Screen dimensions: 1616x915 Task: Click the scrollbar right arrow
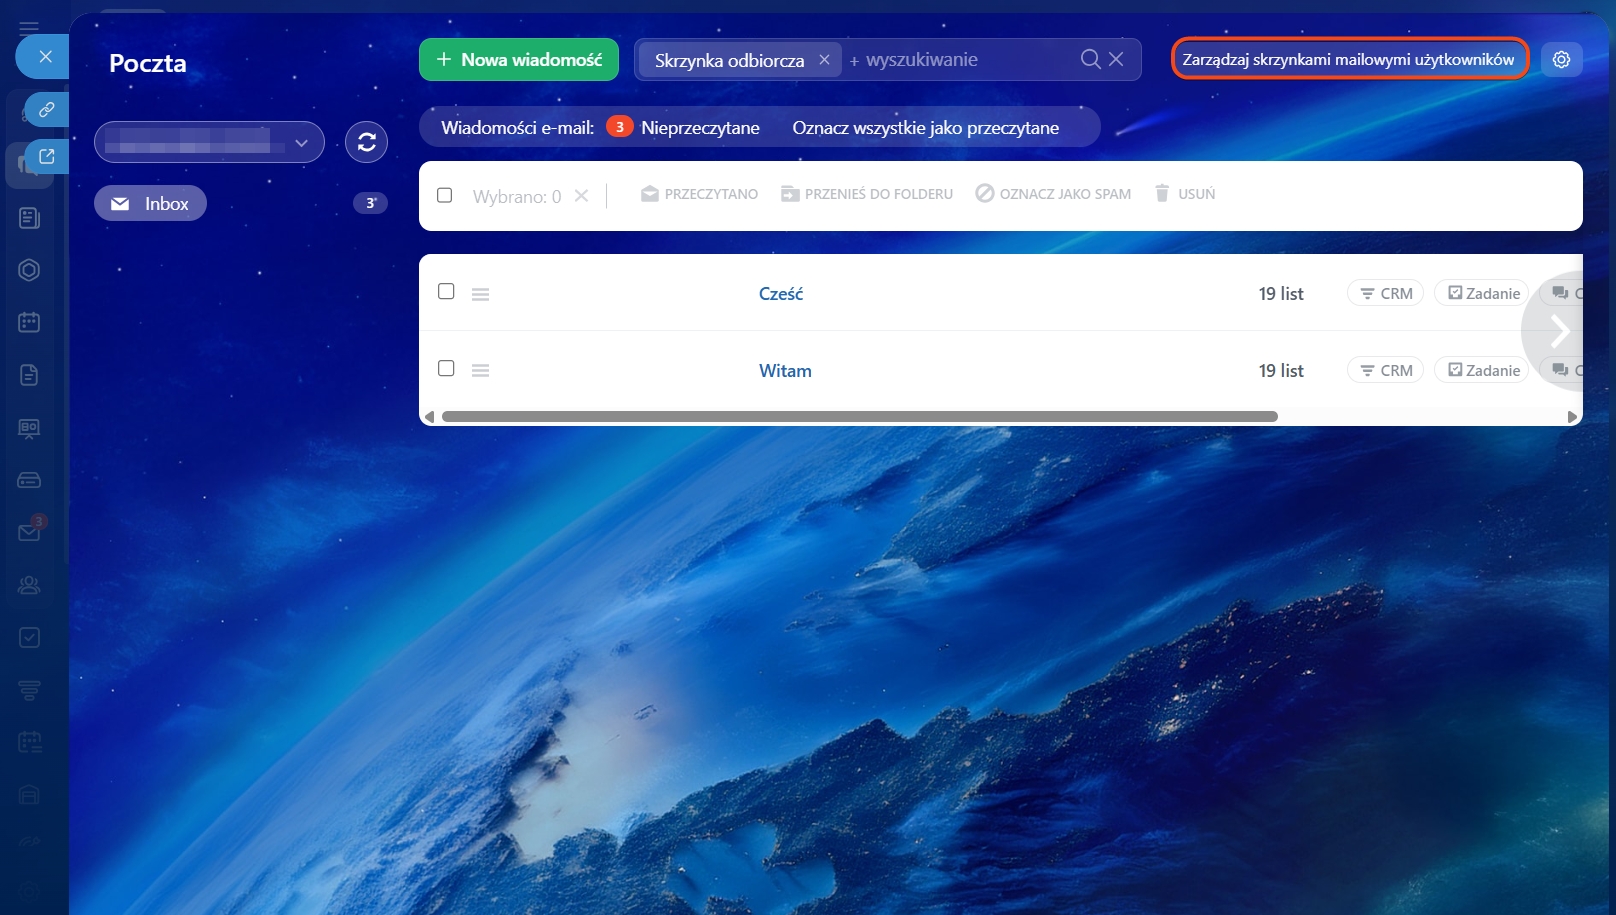(1572, 417)
